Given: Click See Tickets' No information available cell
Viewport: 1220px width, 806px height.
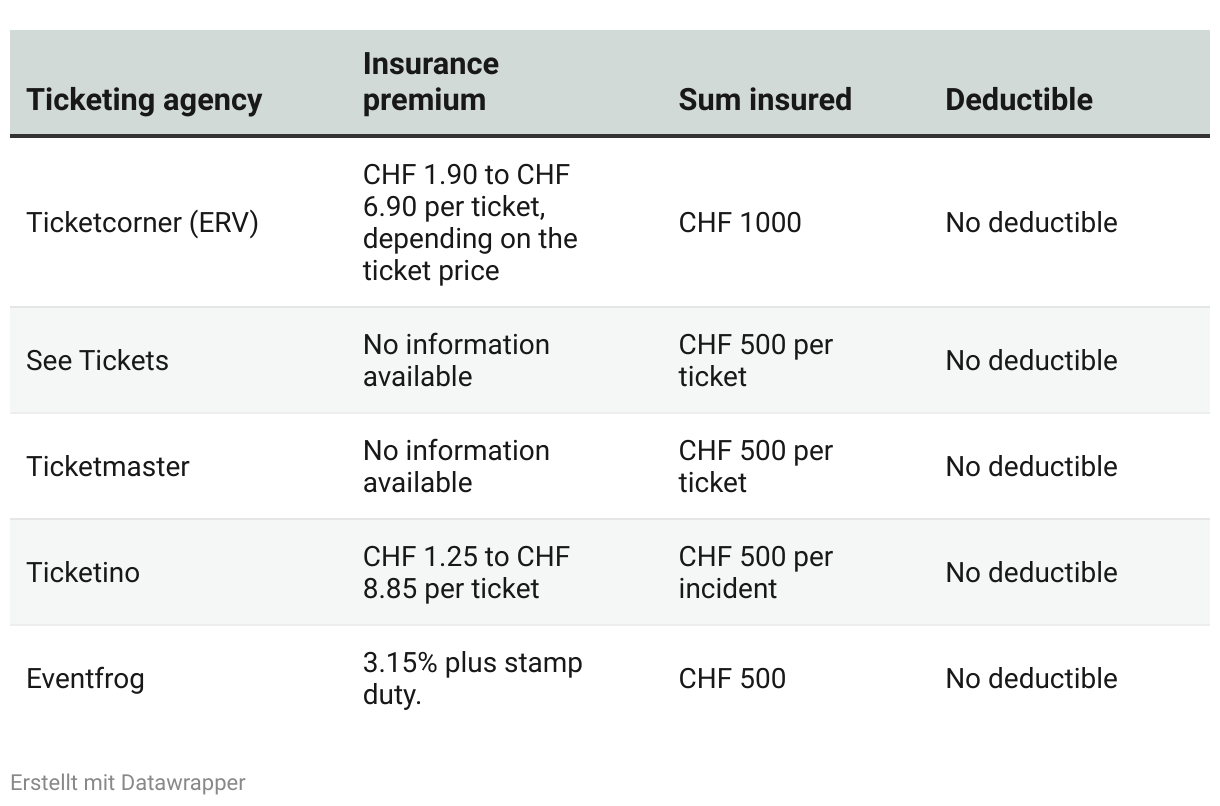Looking at the screenshot, I should pos(456,360).
